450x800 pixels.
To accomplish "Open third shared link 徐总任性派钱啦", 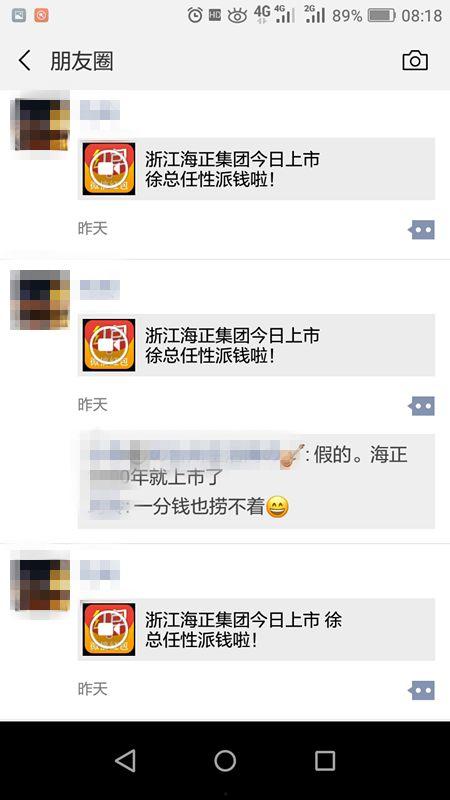I will coord(257,630).
